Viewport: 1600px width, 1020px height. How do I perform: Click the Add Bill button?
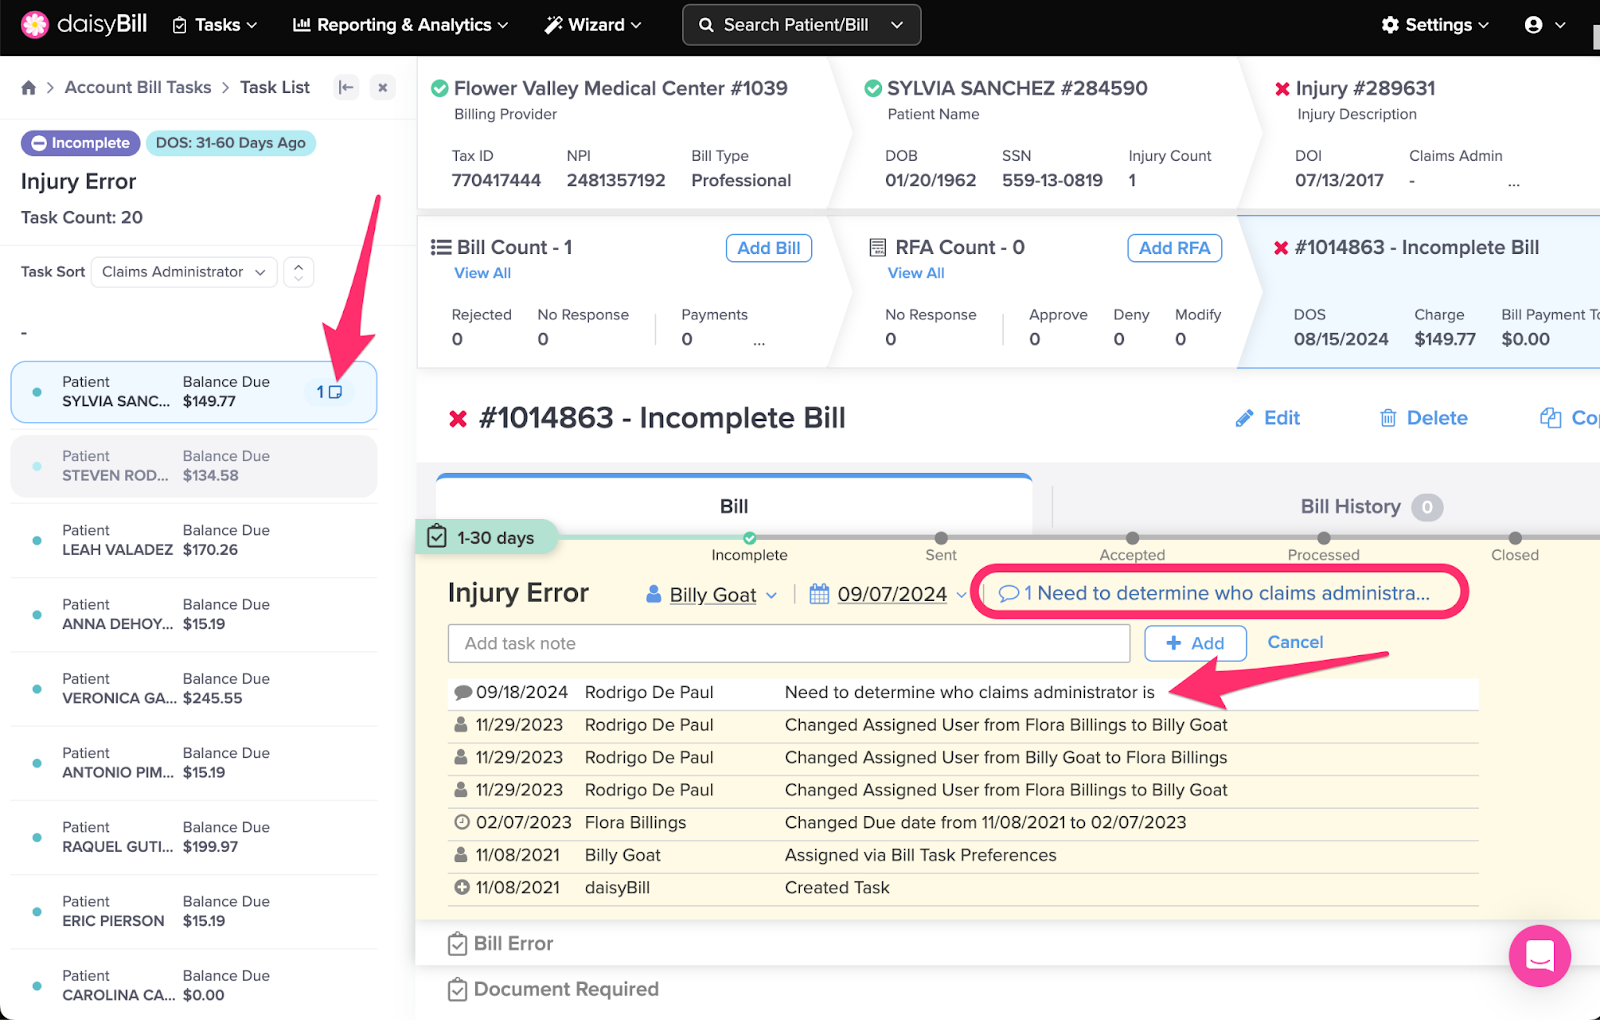[x=768, y=248]
